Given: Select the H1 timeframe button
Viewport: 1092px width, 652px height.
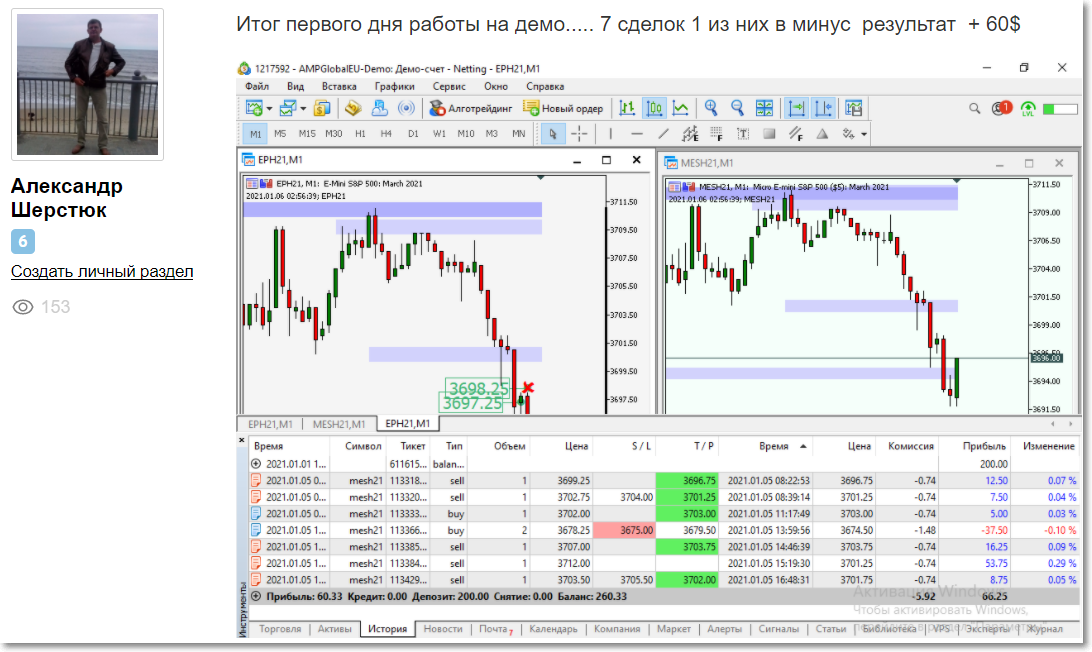Looking at the screenshot, I should (360, 134).
